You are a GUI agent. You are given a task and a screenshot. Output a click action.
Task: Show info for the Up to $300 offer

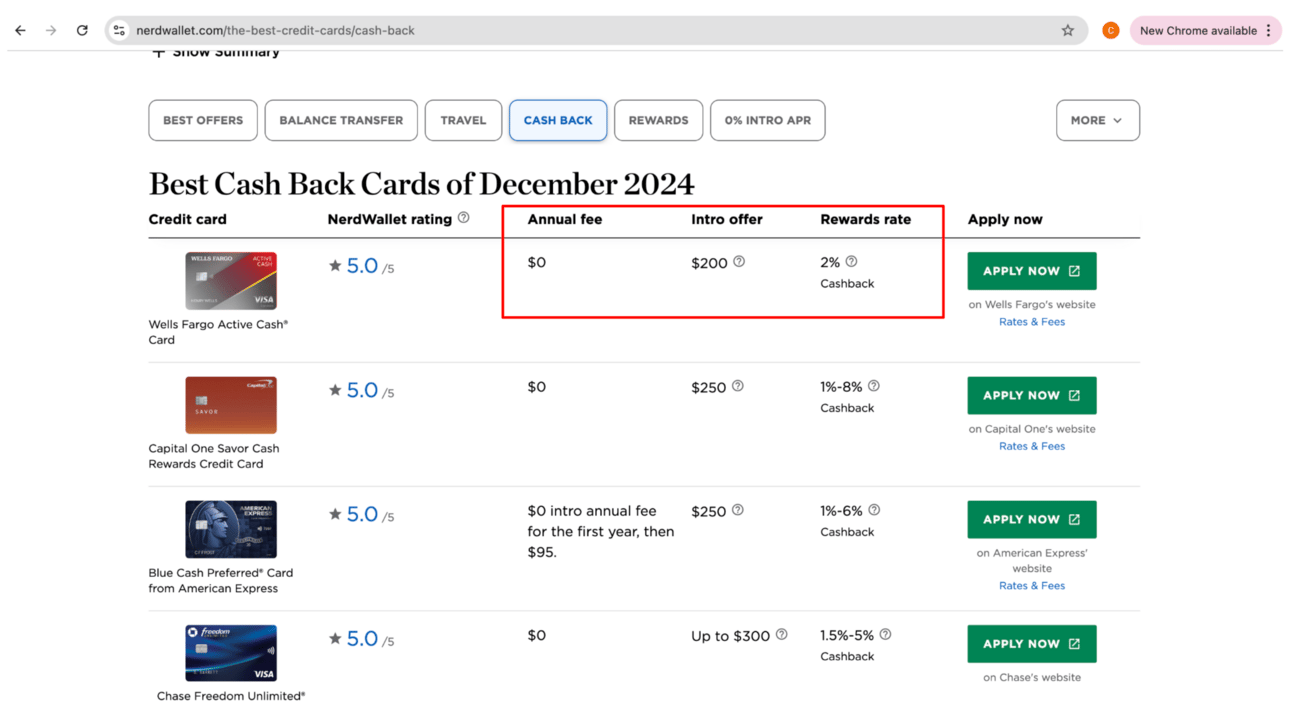point(782,634)
